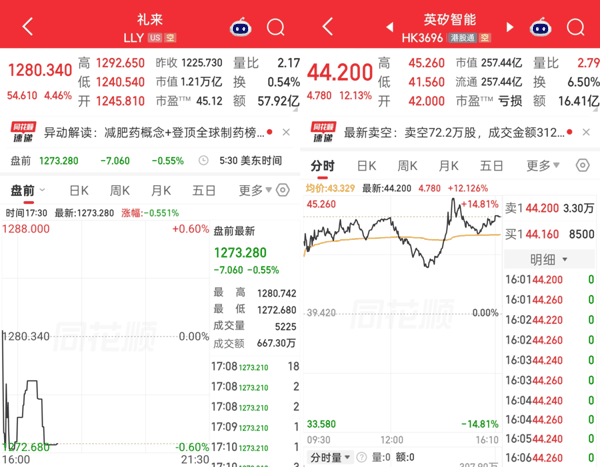Expand 更多 chart options on 英矽智能 page
Image resolution: width=600 pixels, height=467 pixels.
tap(543, 166)
